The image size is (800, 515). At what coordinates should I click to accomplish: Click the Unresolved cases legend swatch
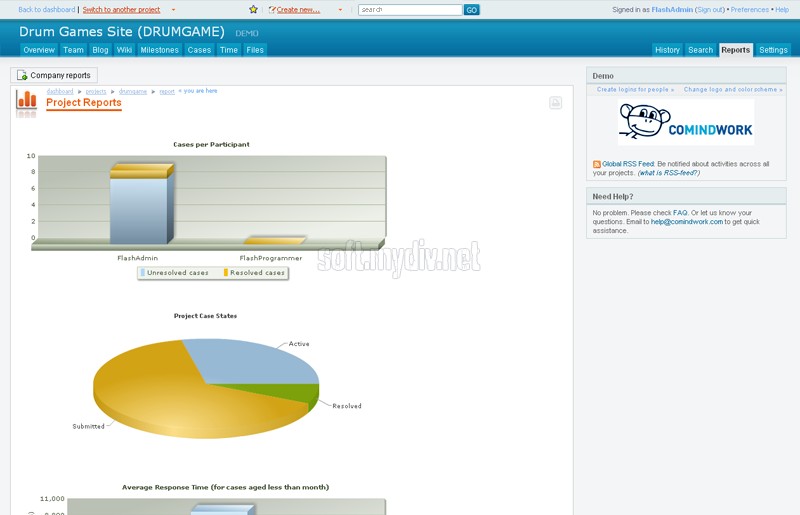143,273
